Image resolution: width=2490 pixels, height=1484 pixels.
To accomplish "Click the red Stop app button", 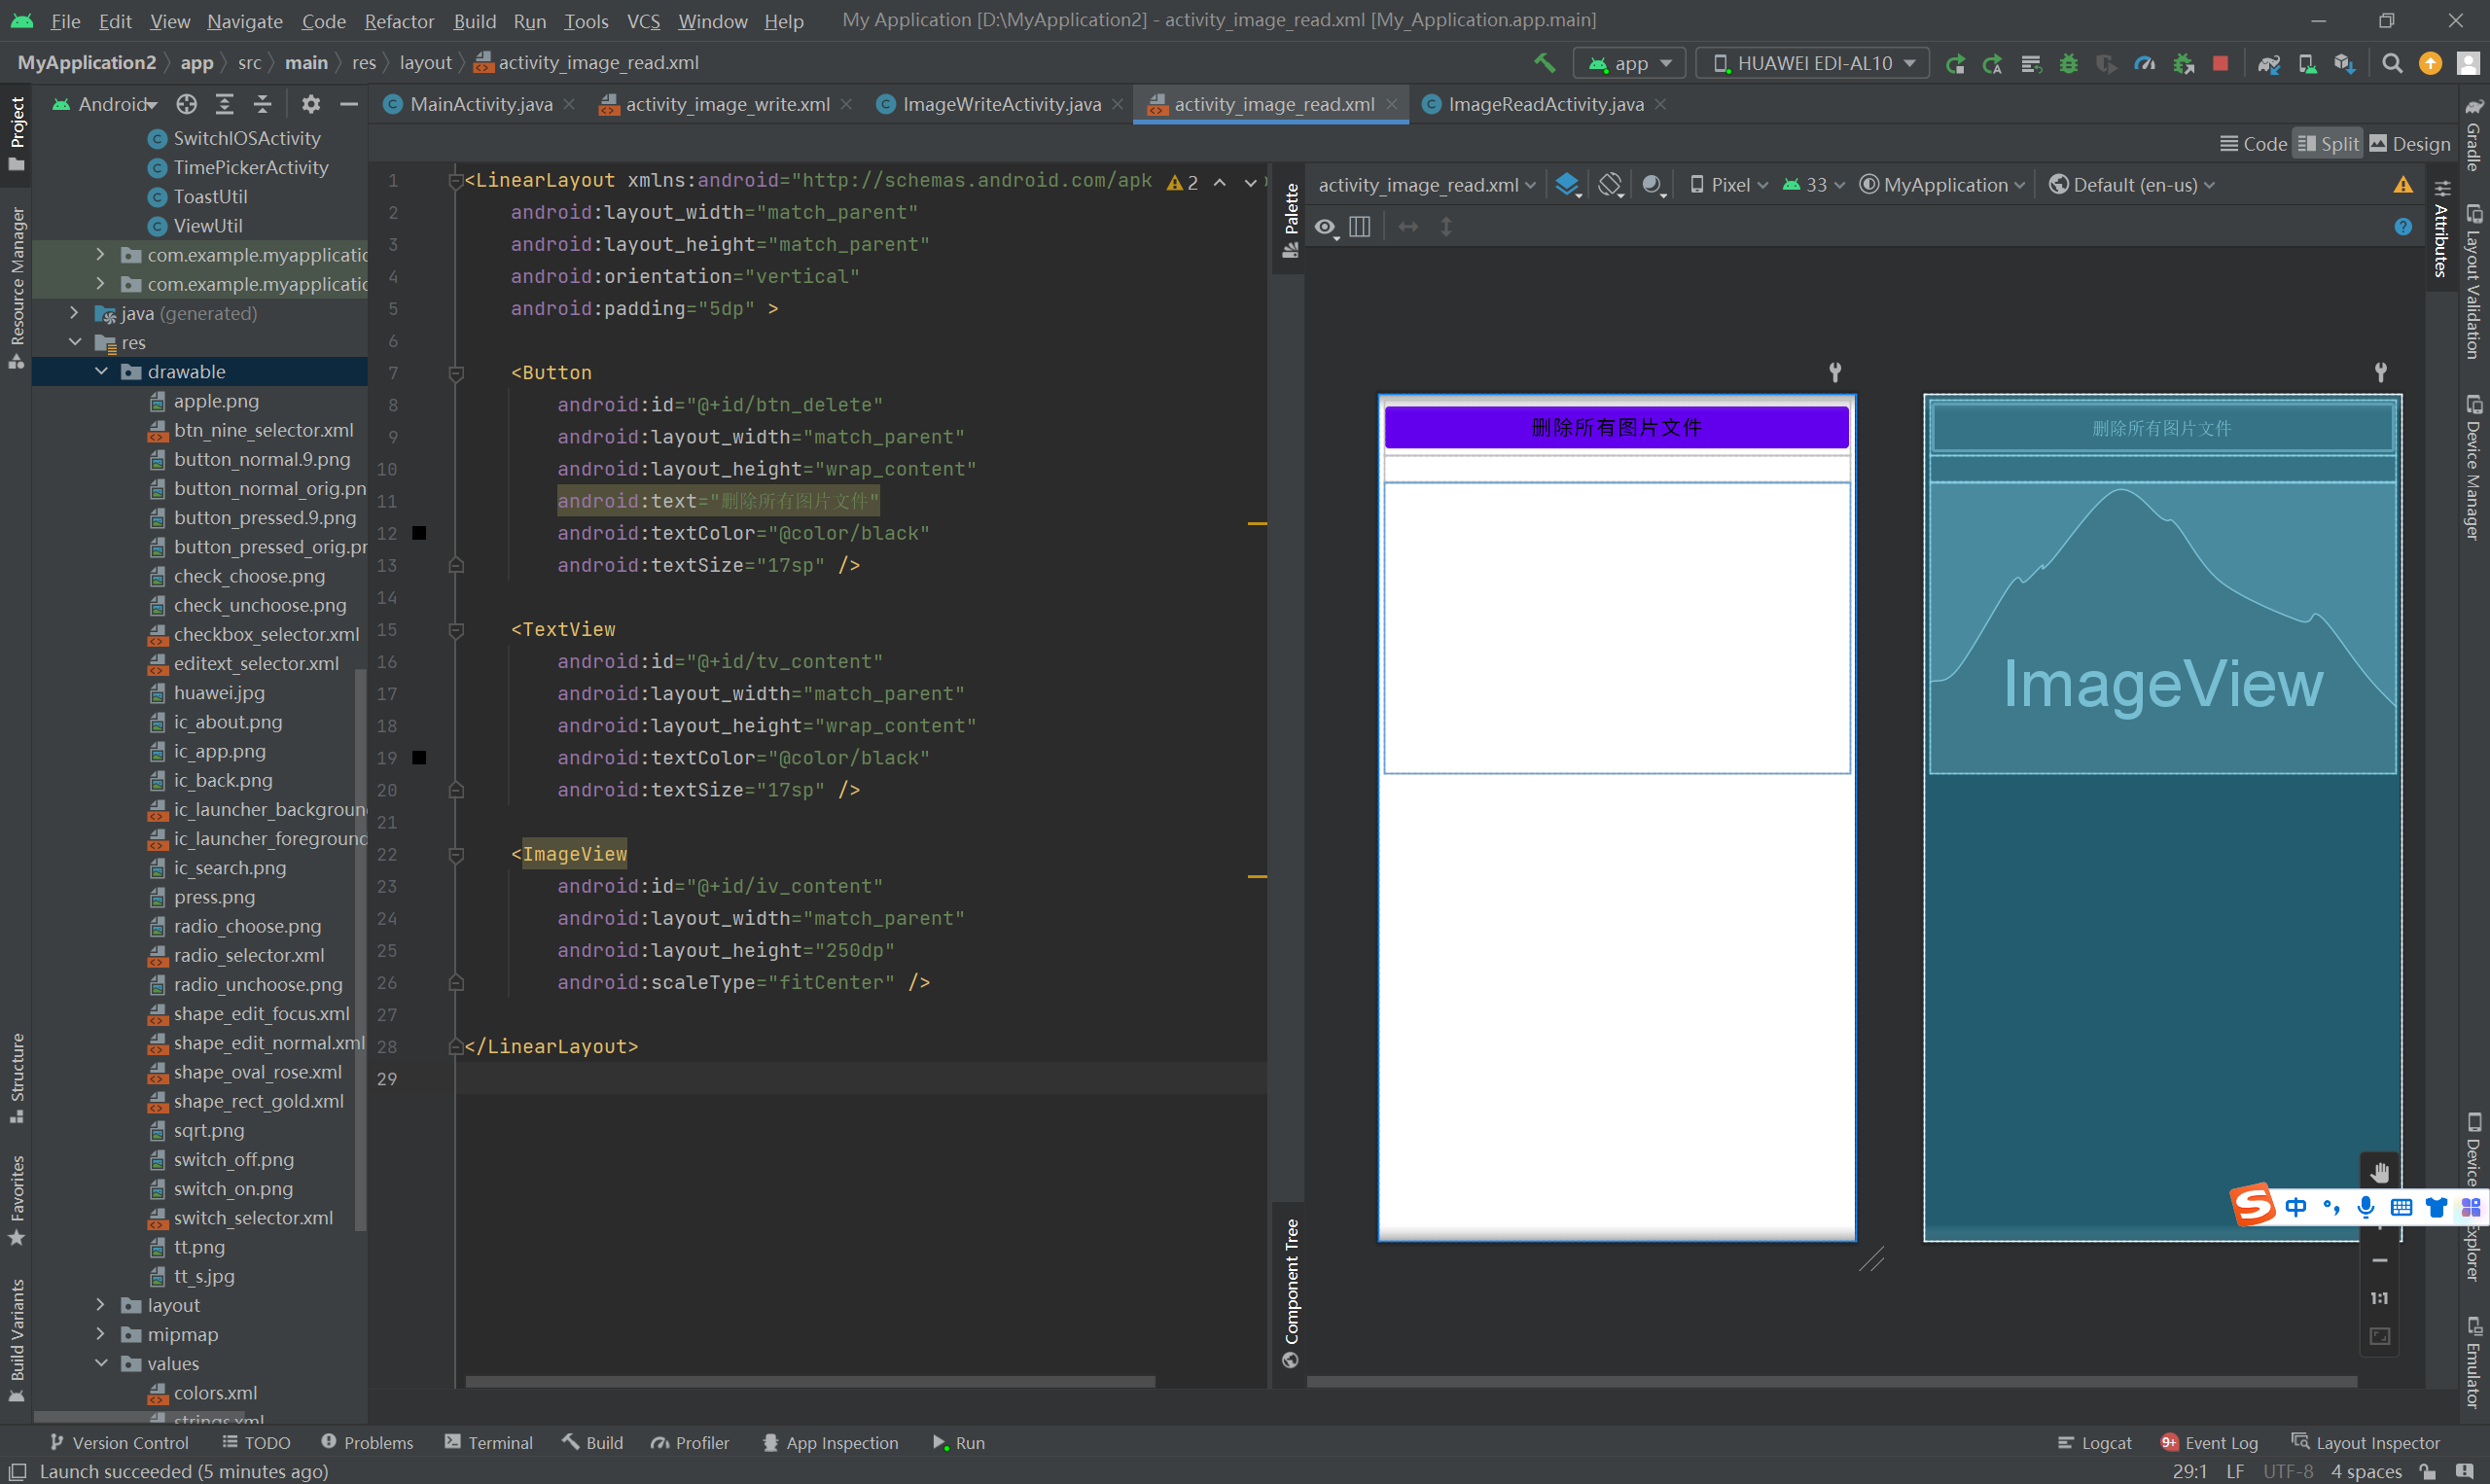I will pos(2220,63).
